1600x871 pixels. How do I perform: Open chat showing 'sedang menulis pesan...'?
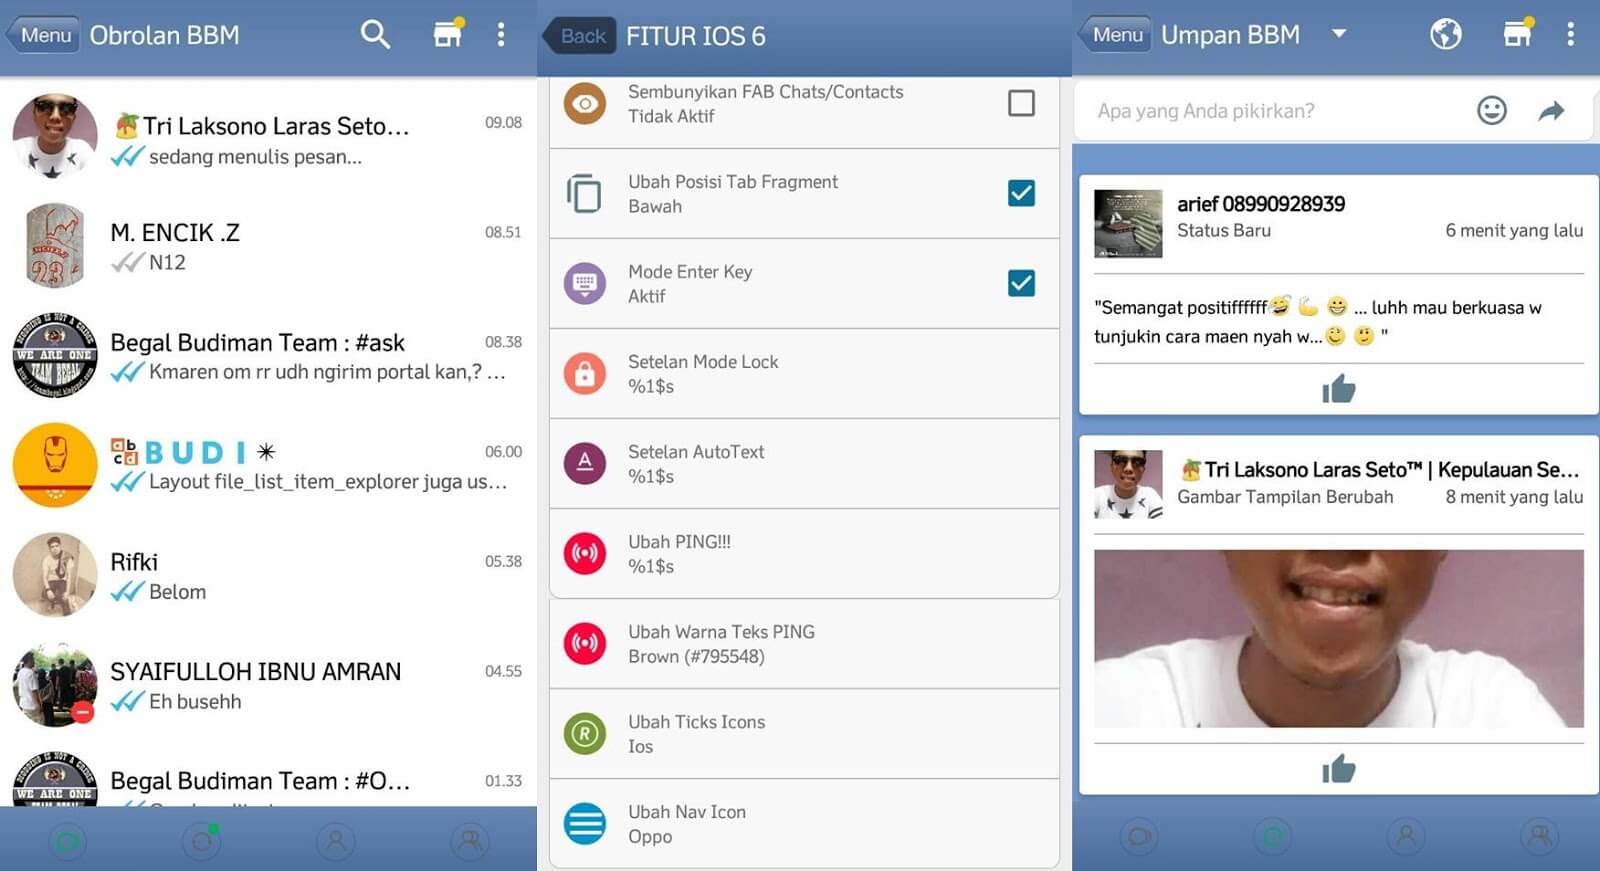268,137
